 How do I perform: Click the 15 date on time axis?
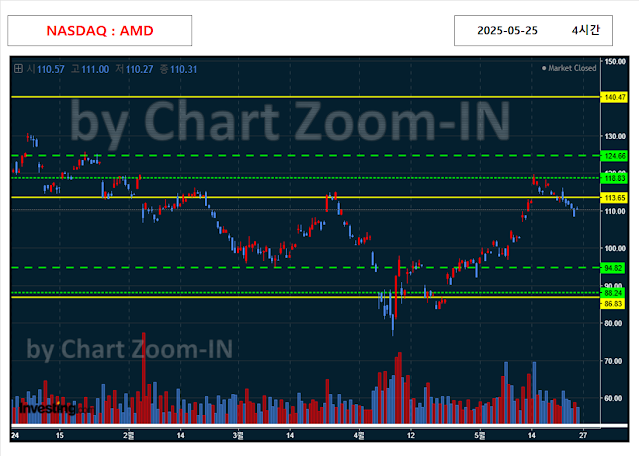coord(59,436)
